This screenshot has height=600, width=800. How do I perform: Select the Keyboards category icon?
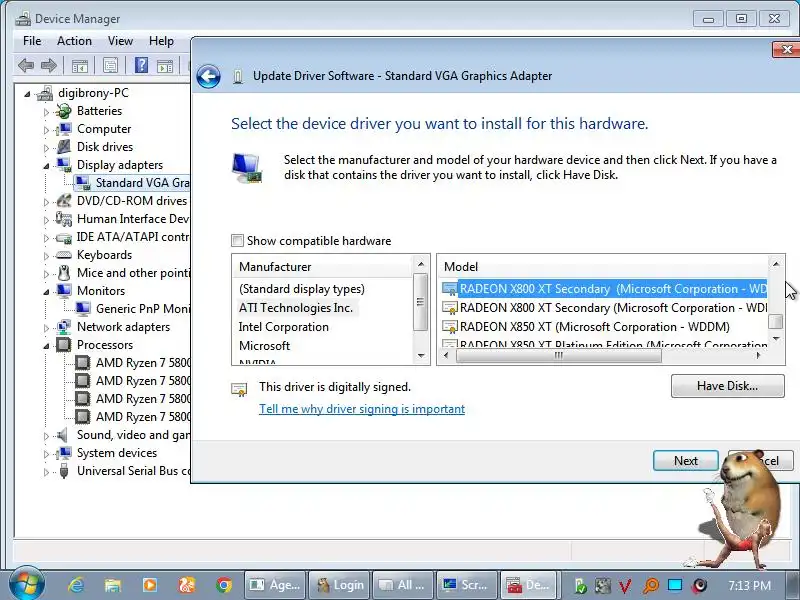point(64,255)
